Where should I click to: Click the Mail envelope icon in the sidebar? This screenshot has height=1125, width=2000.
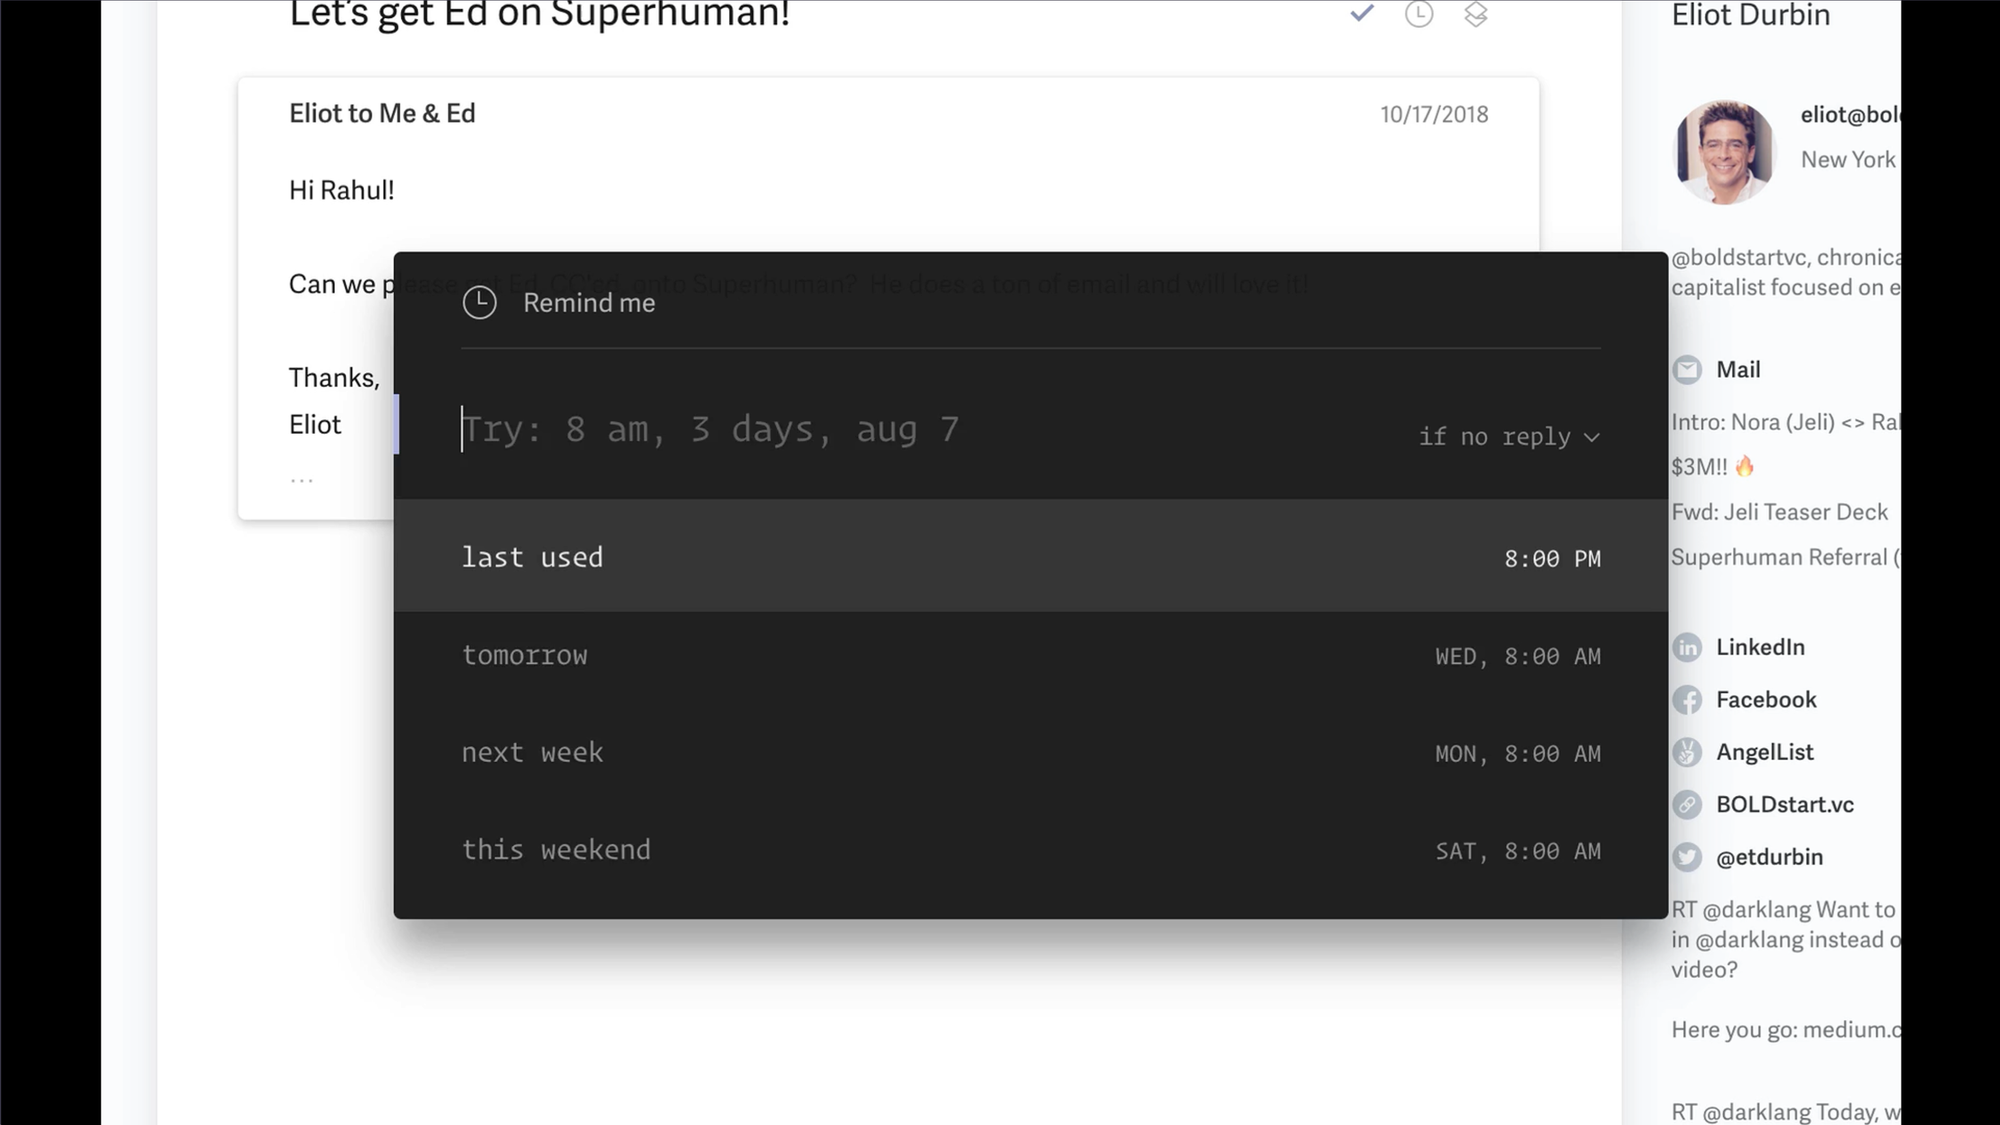point(1687,370)
